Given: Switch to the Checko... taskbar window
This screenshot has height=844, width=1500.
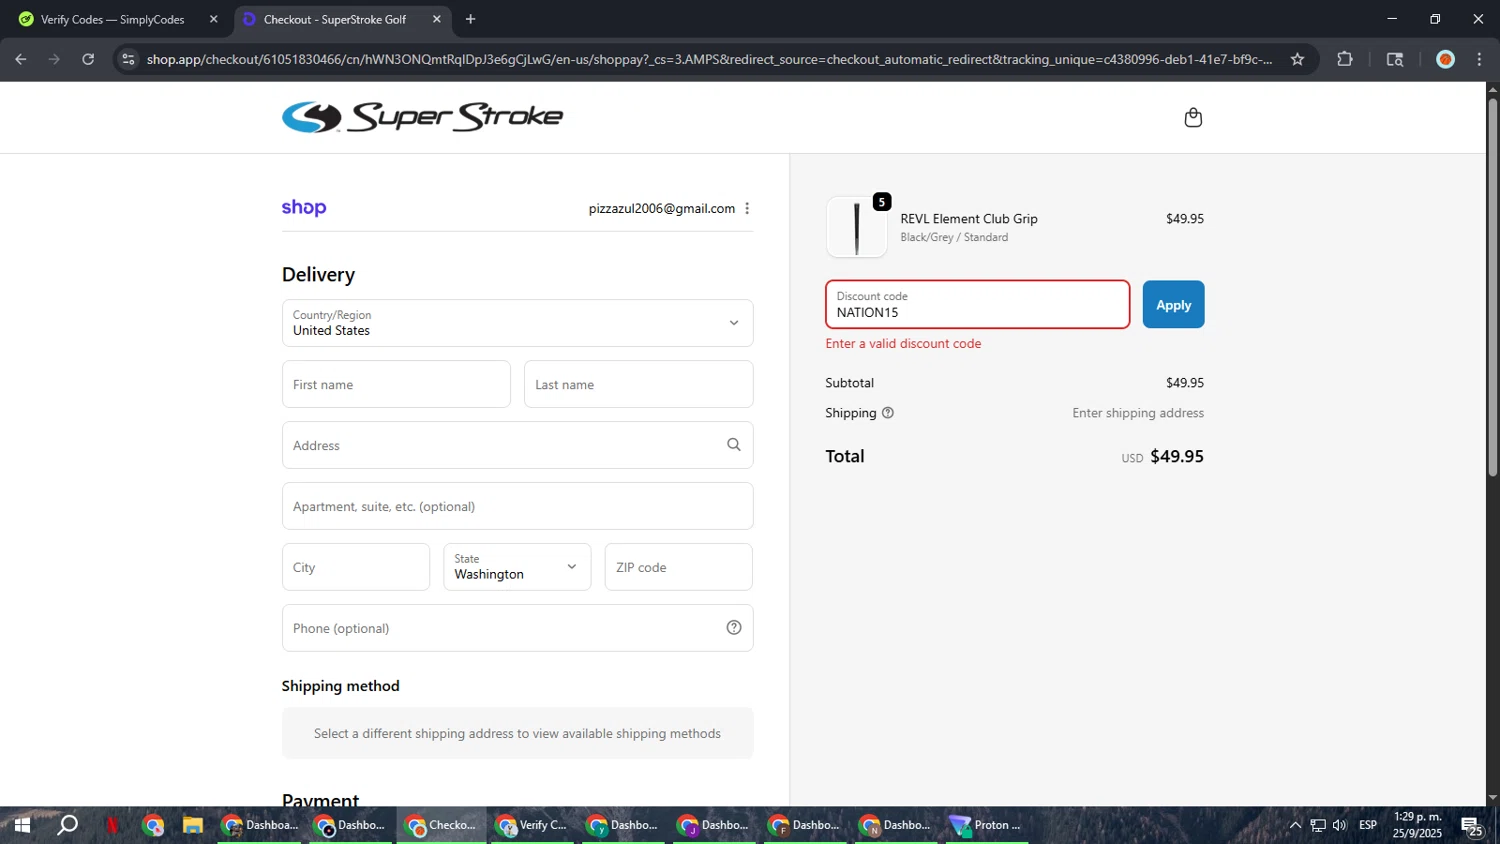Looking at the screenshot, I should [441, 825].
